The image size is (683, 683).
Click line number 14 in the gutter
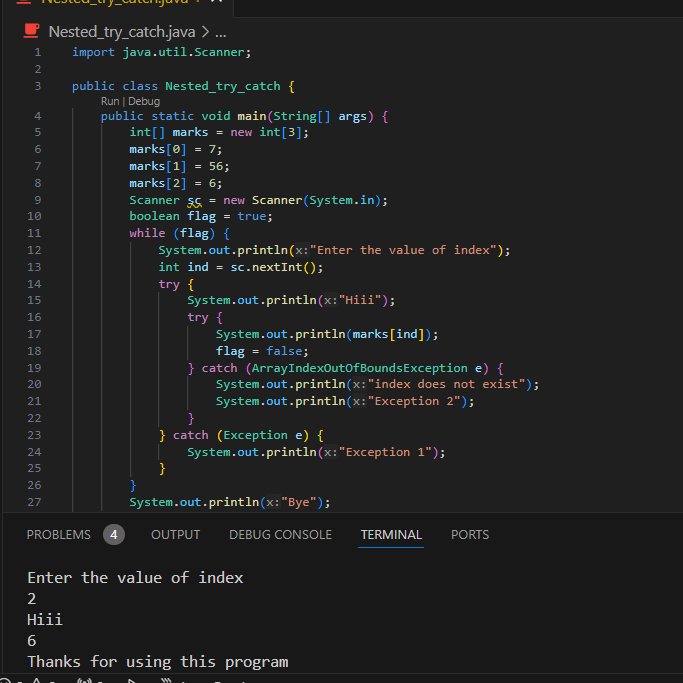[34, 284]
